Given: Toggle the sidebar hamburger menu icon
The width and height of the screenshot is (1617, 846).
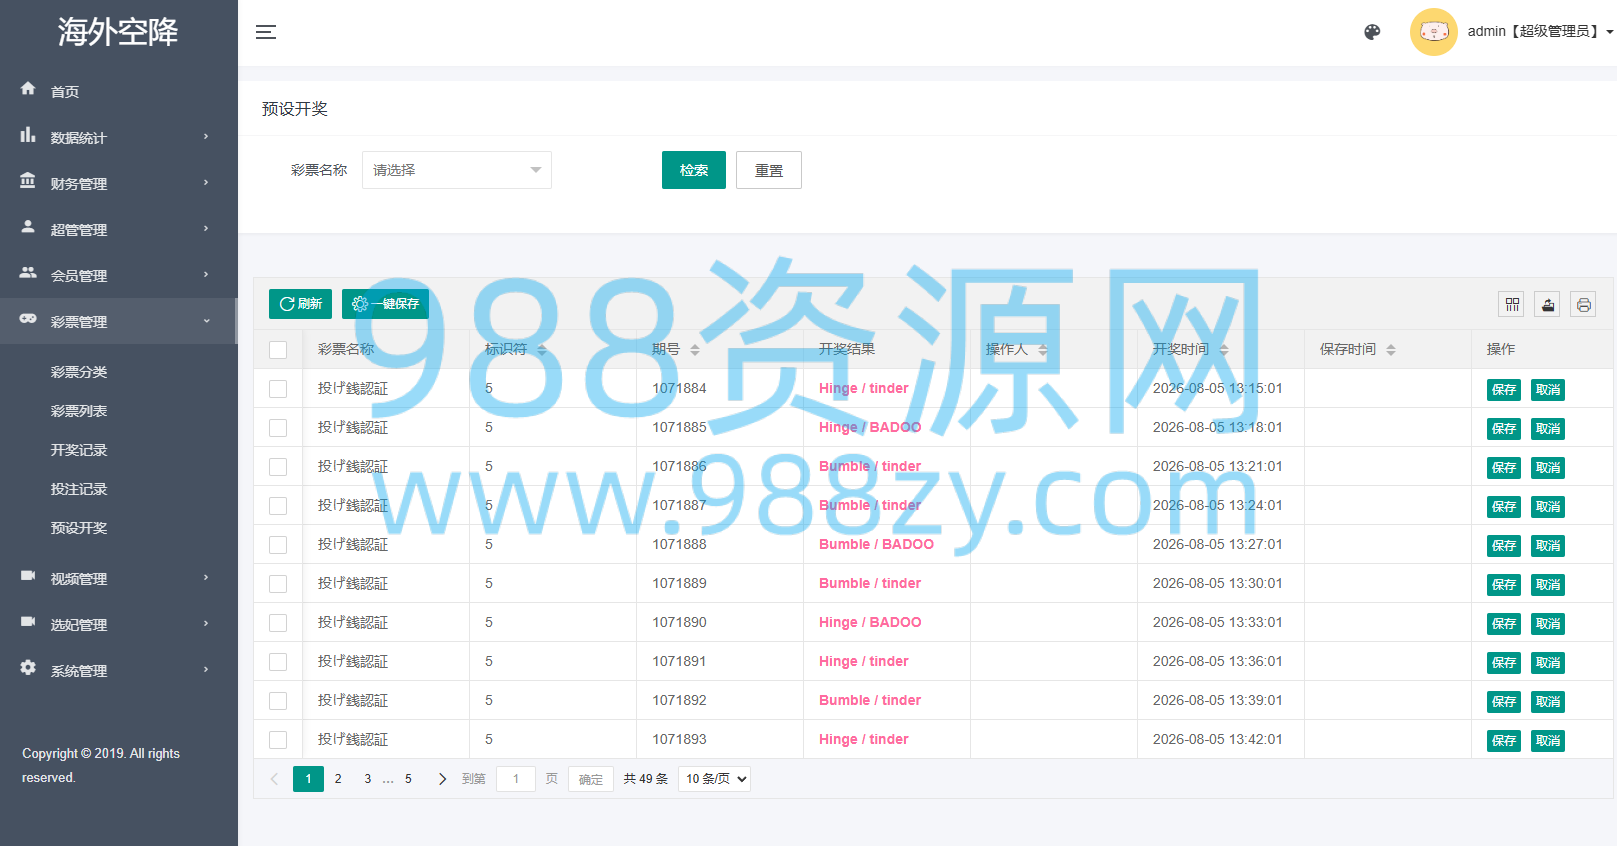Looking at the screenshot, I should coord(266,32).
